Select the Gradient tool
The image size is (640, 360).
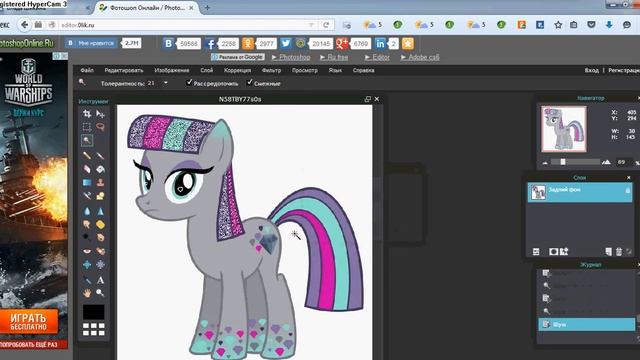(87, 182)
